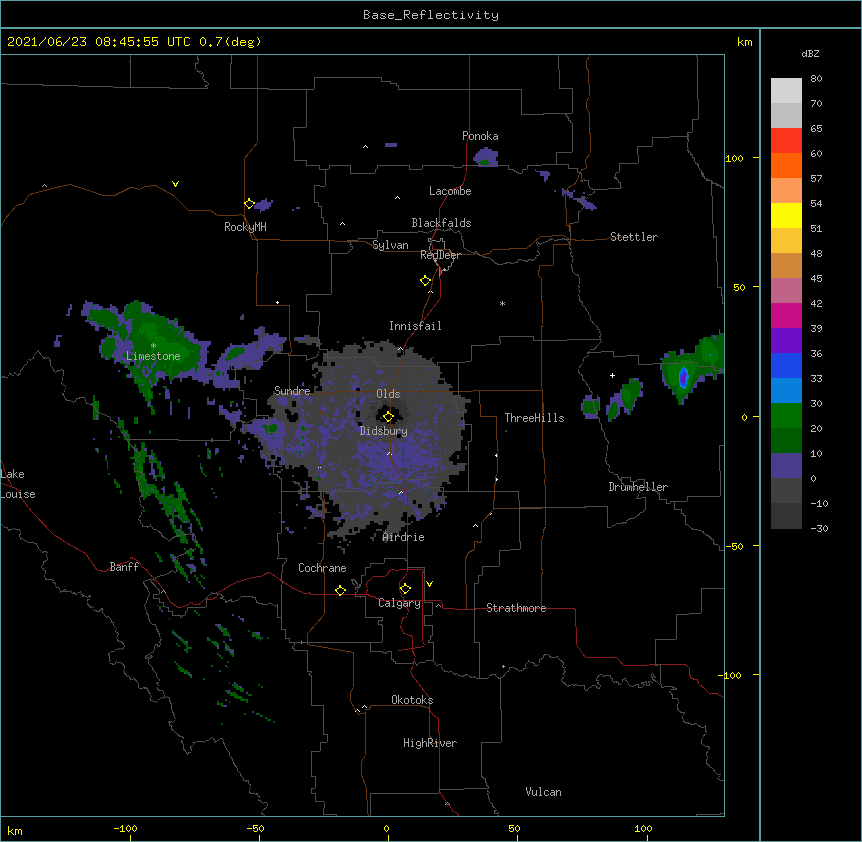This screenshot has width=862, height=842.
Task: Click the Didsbury town label
Action: tap(384, 431)
